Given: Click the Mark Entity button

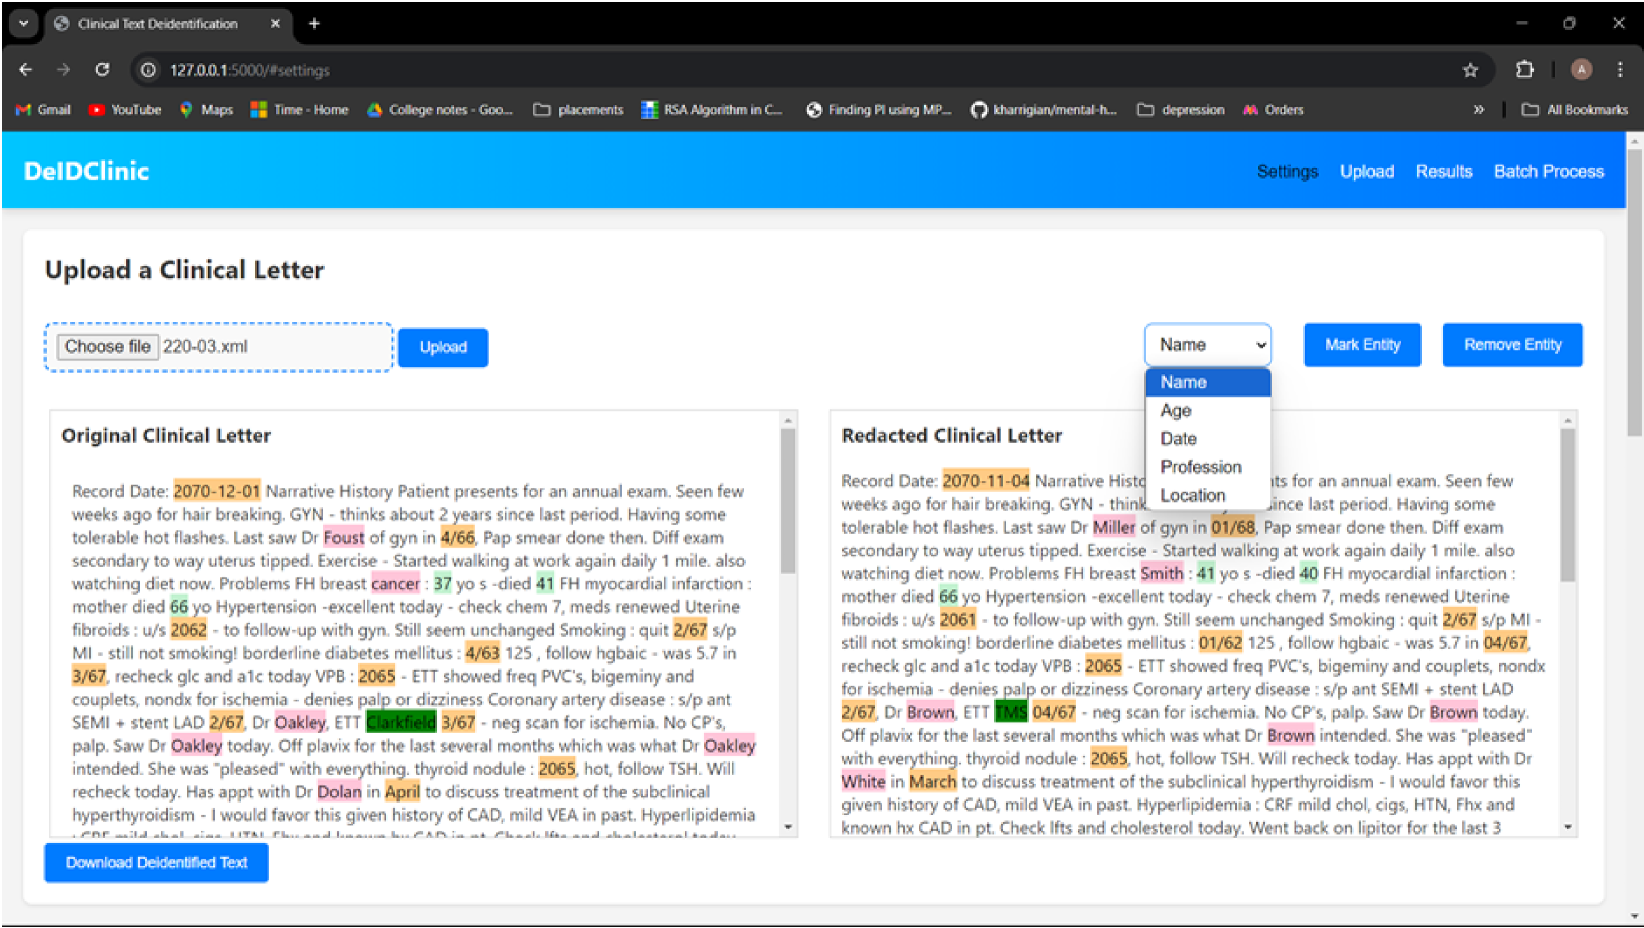Looking at the screenshot, I should 1362,345.
